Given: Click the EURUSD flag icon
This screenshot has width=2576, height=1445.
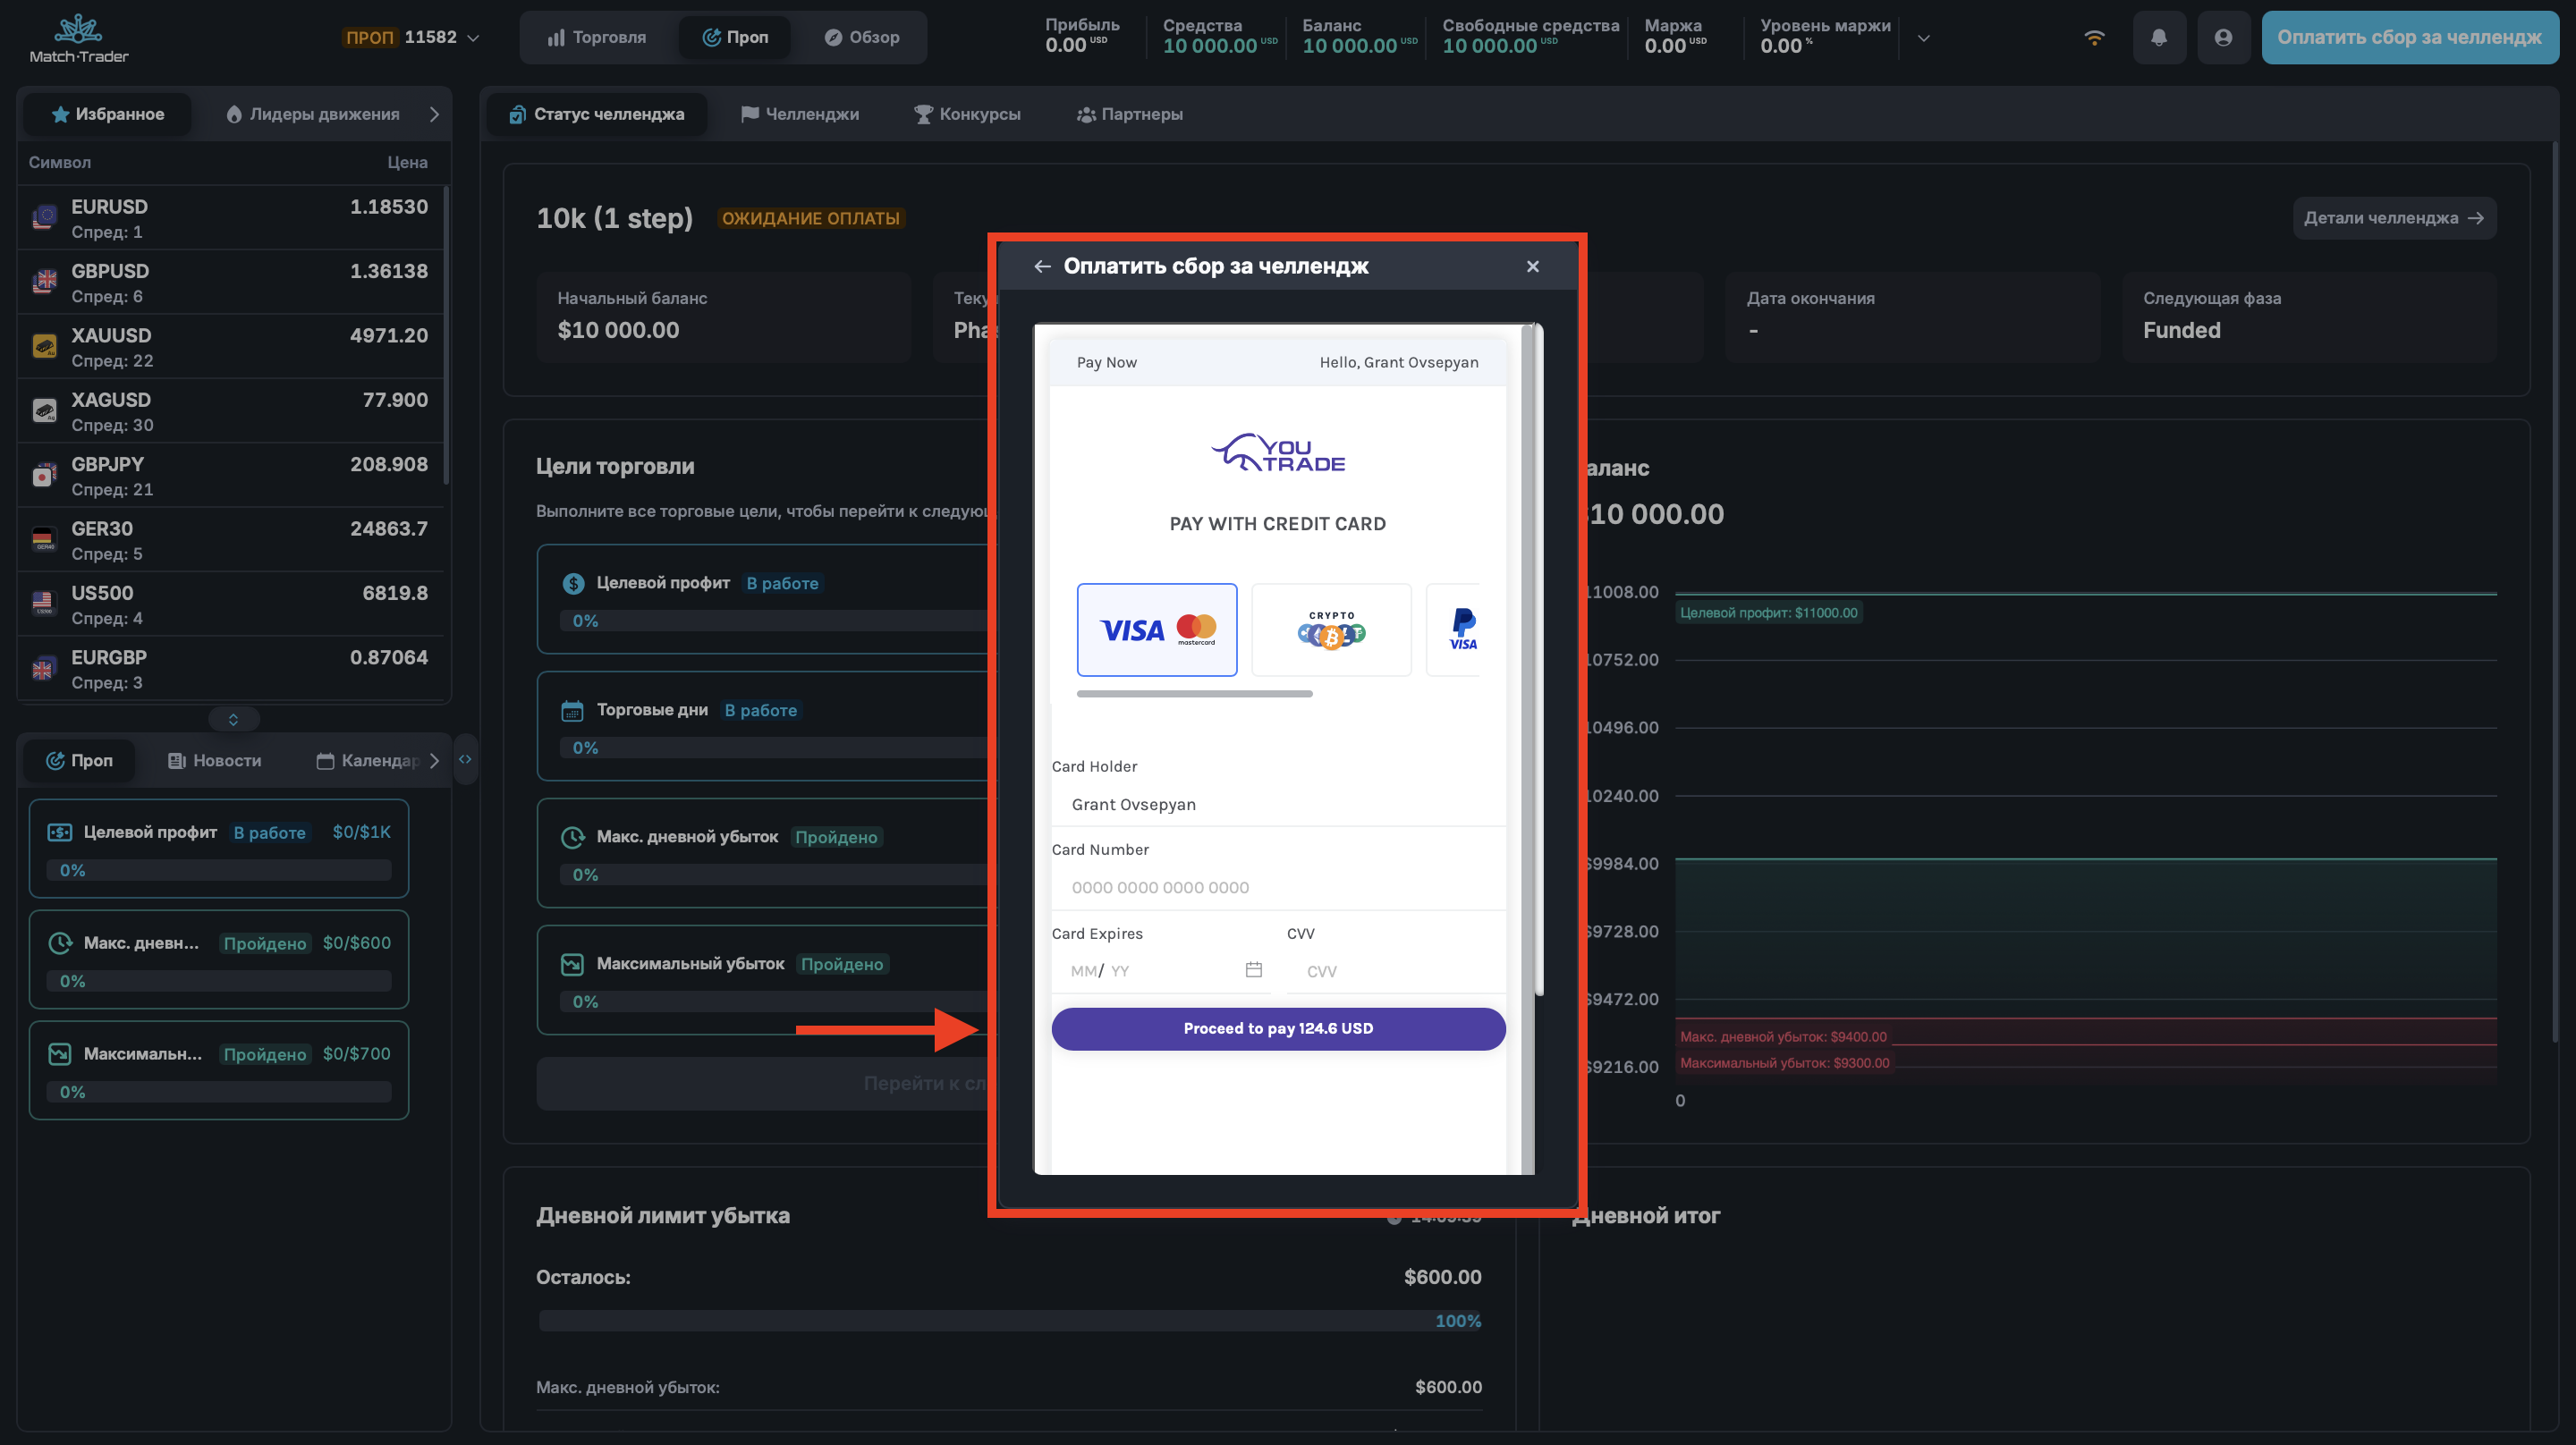Looking at the screenshot, I should coord(44,217).
